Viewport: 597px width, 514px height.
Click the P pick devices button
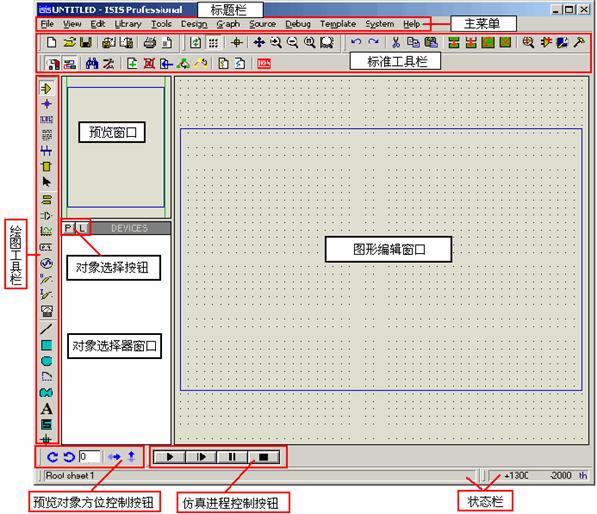pos(68,228)
